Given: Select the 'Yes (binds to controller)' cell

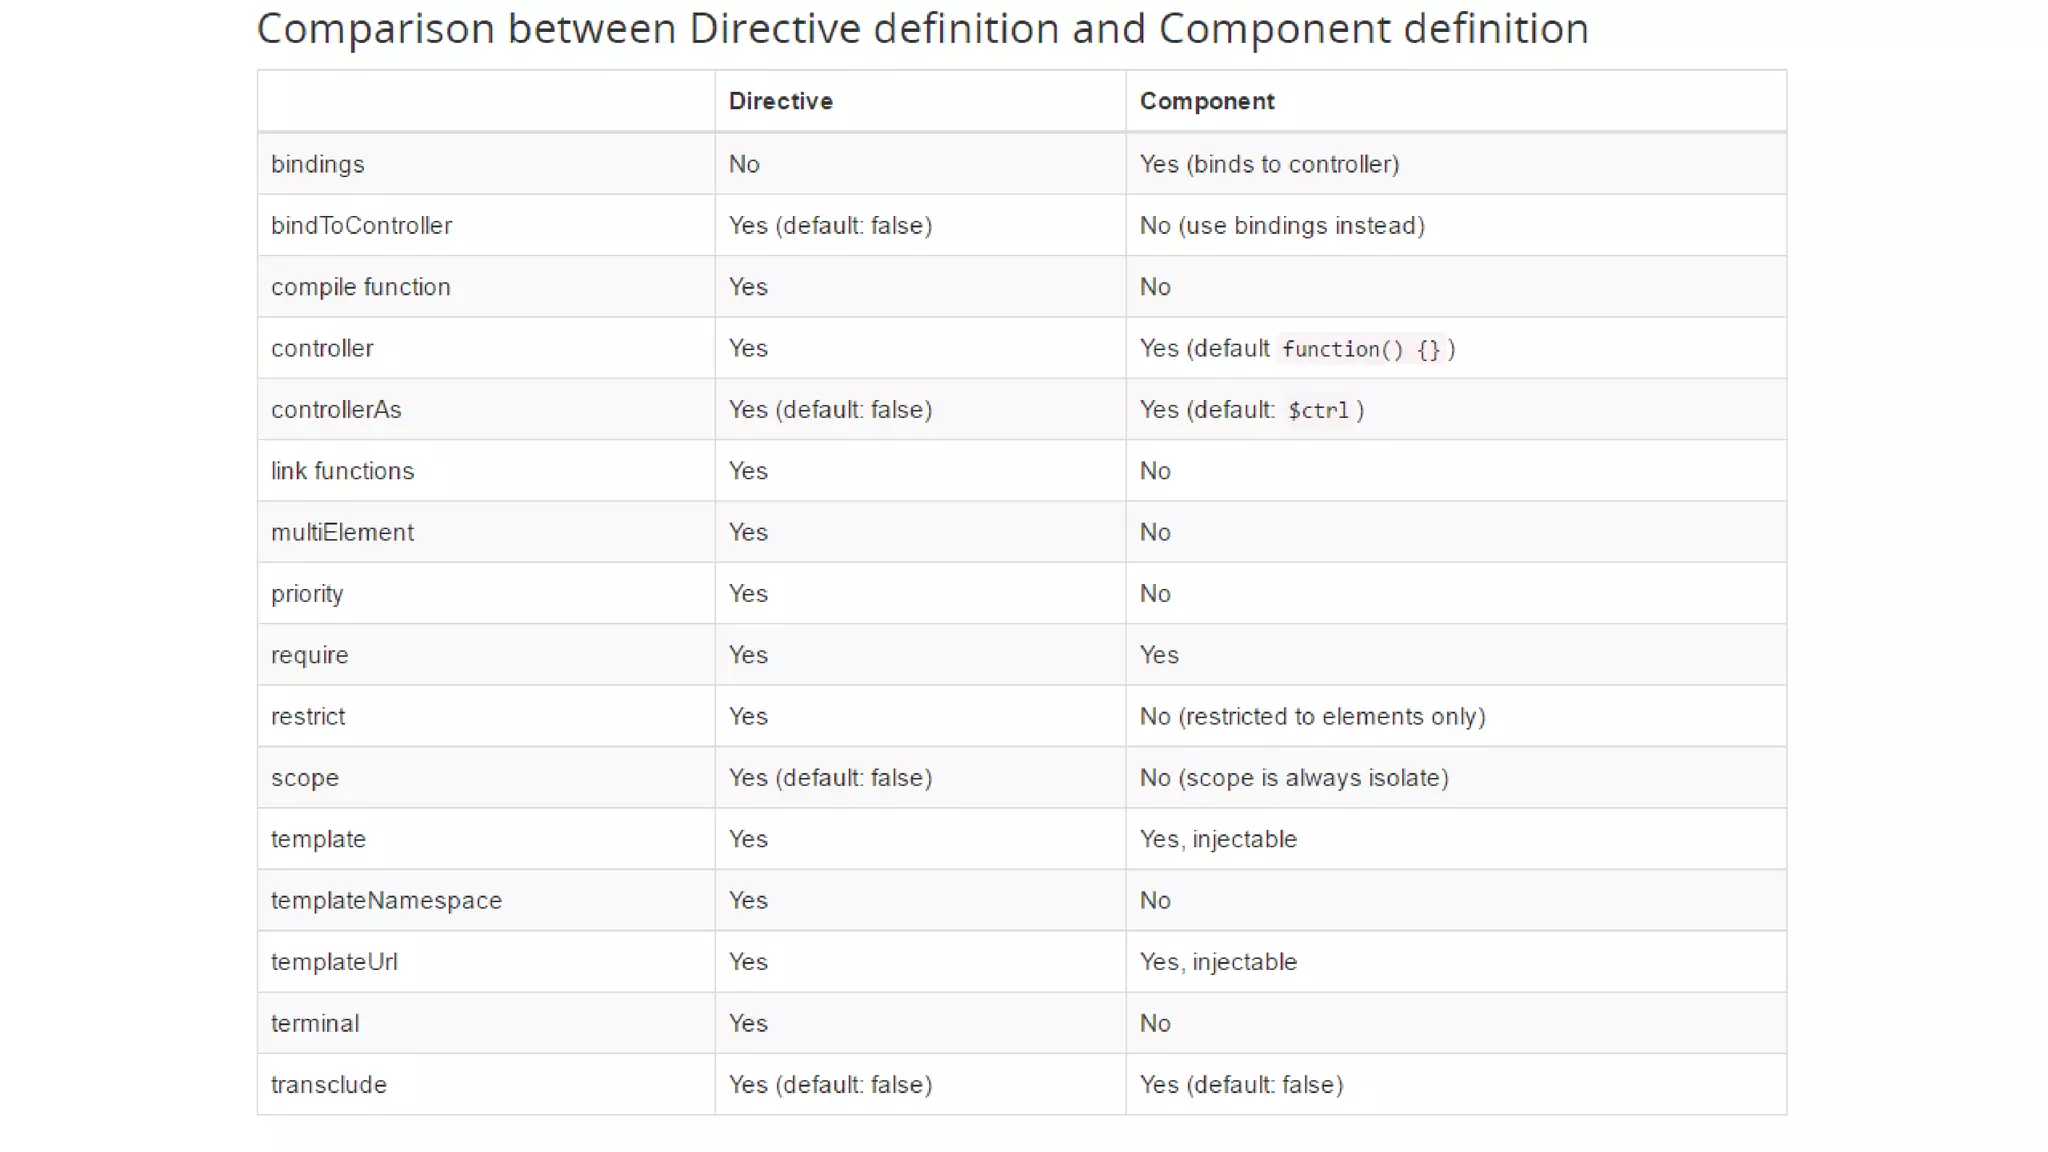Looking at the screenshot, I should coord(1269,164).
